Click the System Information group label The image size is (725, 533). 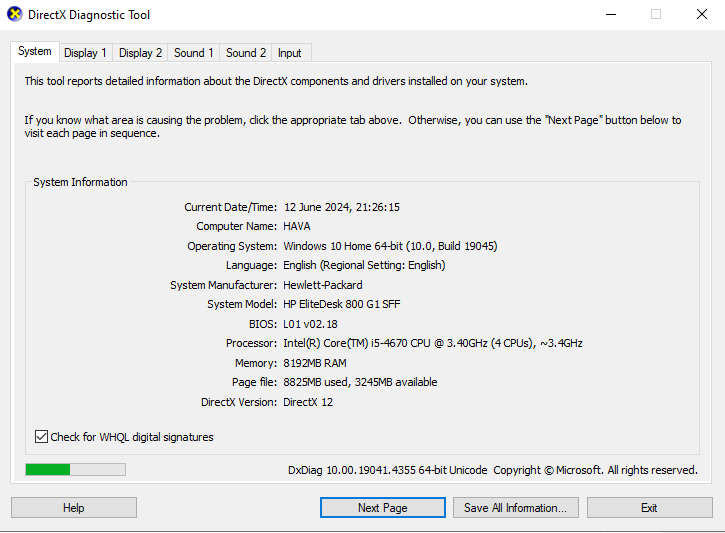click(x=80, y=182)
